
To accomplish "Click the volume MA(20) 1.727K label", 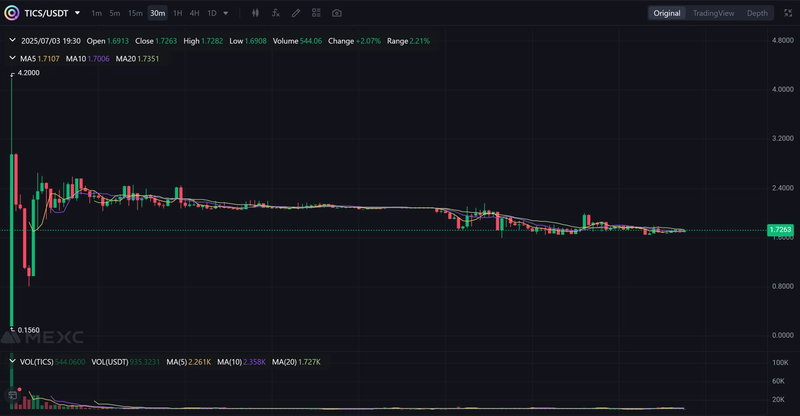I will pyautogui.click(x=296, y=362).
